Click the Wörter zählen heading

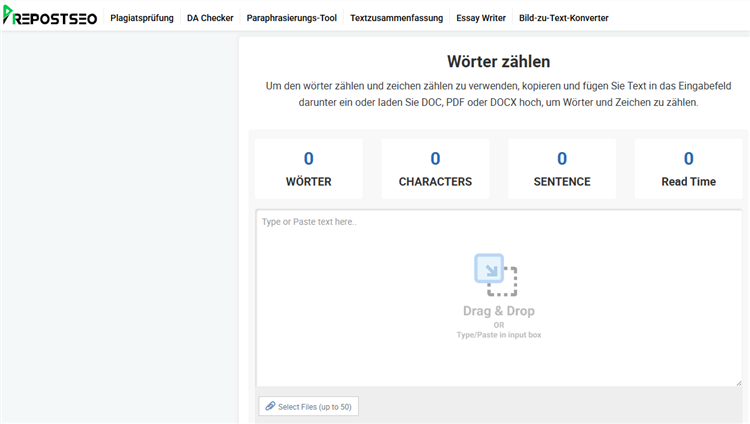498,62
